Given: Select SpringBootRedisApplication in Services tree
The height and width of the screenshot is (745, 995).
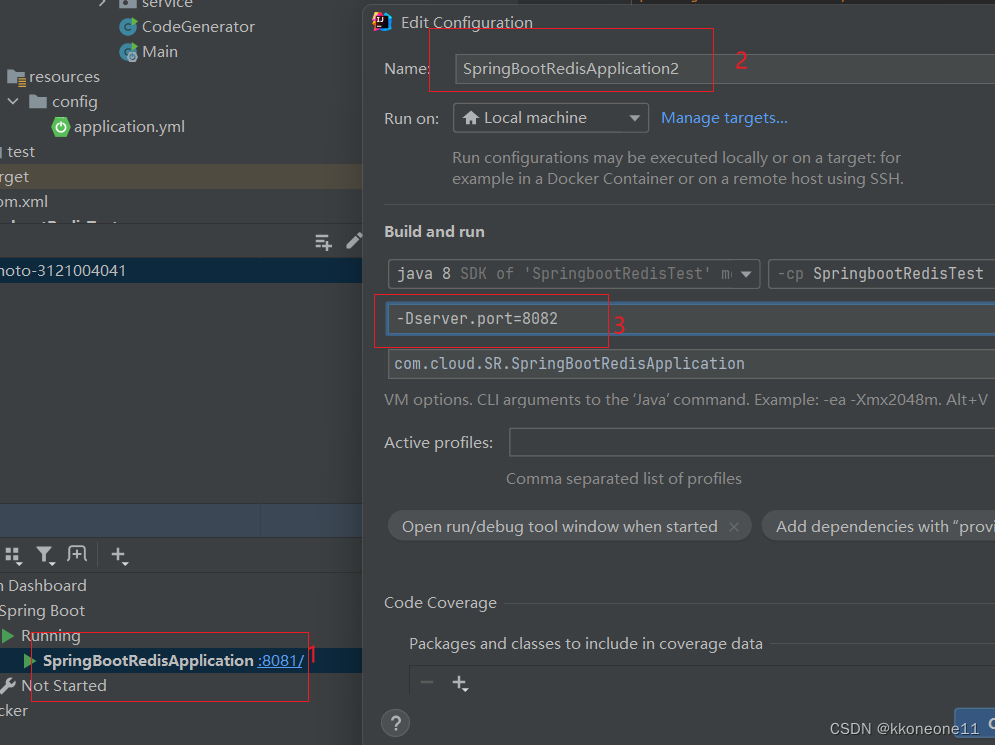Looking at the screenshot, I should [148, 661].
